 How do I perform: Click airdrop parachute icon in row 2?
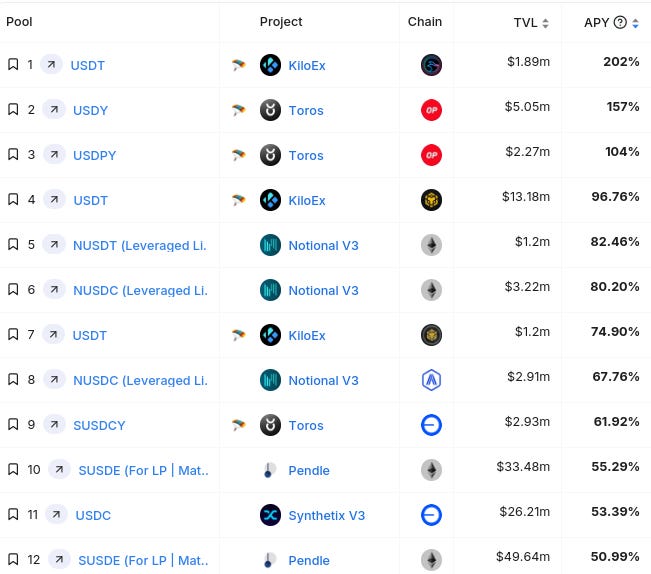(x=239, y=110)
